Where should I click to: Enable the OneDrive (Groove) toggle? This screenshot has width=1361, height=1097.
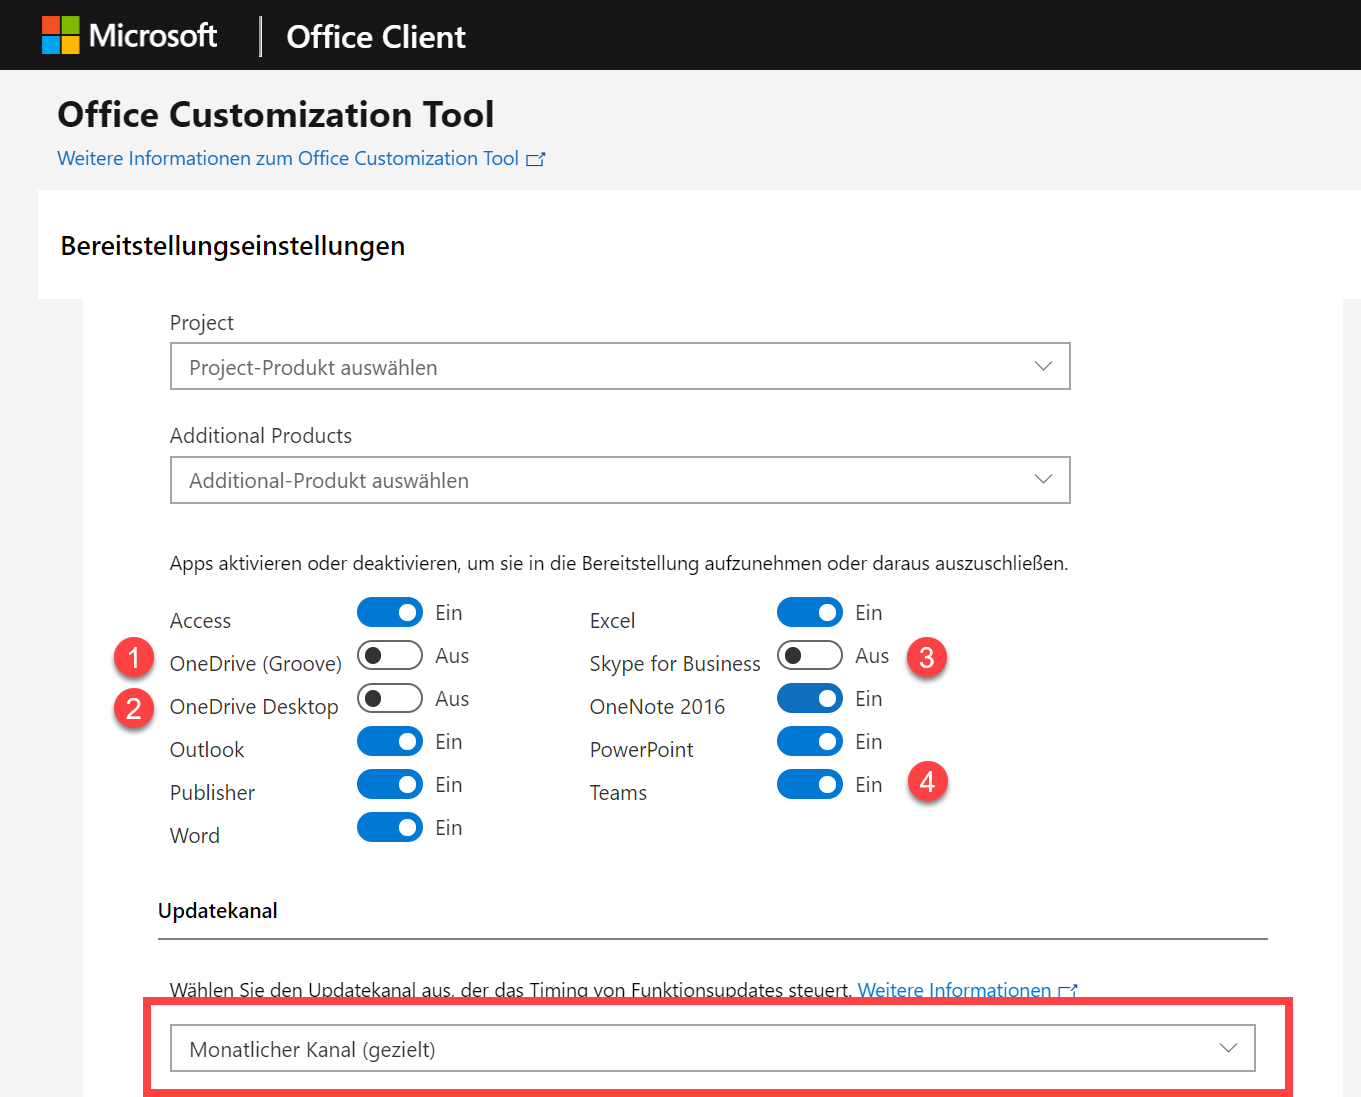click(390, 655)
